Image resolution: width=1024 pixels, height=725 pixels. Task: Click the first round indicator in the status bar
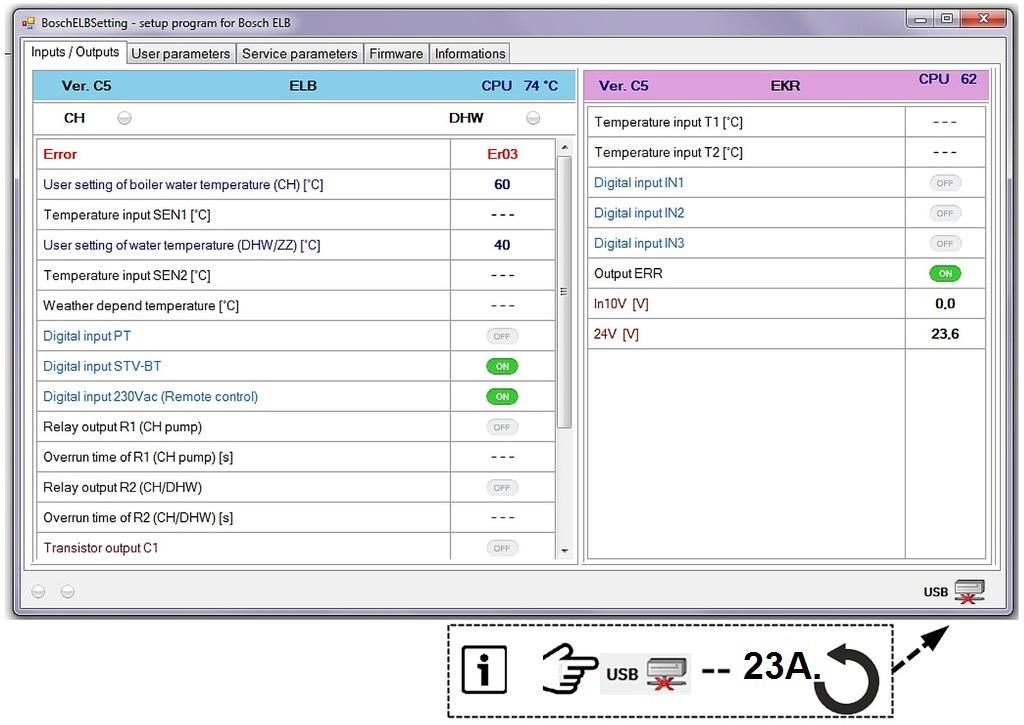coord(39,592)
